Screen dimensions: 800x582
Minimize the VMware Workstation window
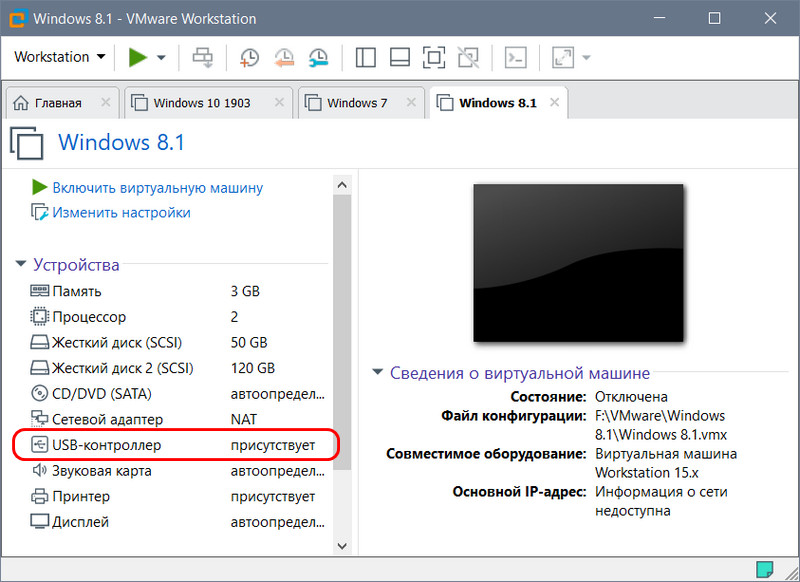point(659,18)
